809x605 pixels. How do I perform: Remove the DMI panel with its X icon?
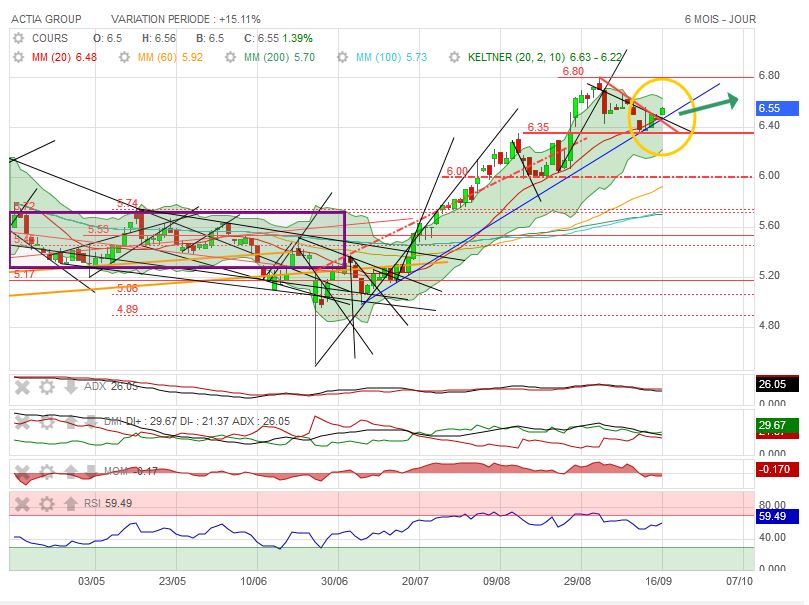click(22, 422)
